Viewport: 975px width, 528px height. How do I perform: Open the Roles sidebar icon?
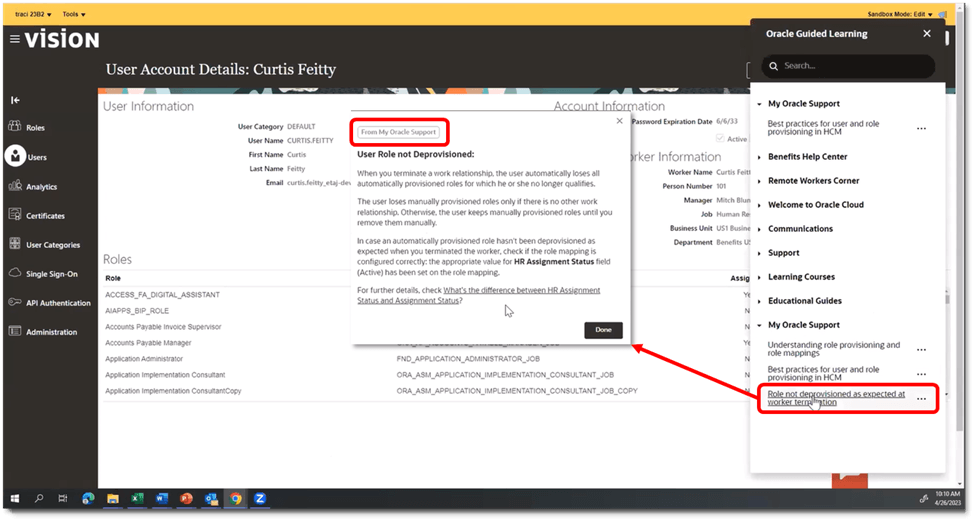(15, 126)
